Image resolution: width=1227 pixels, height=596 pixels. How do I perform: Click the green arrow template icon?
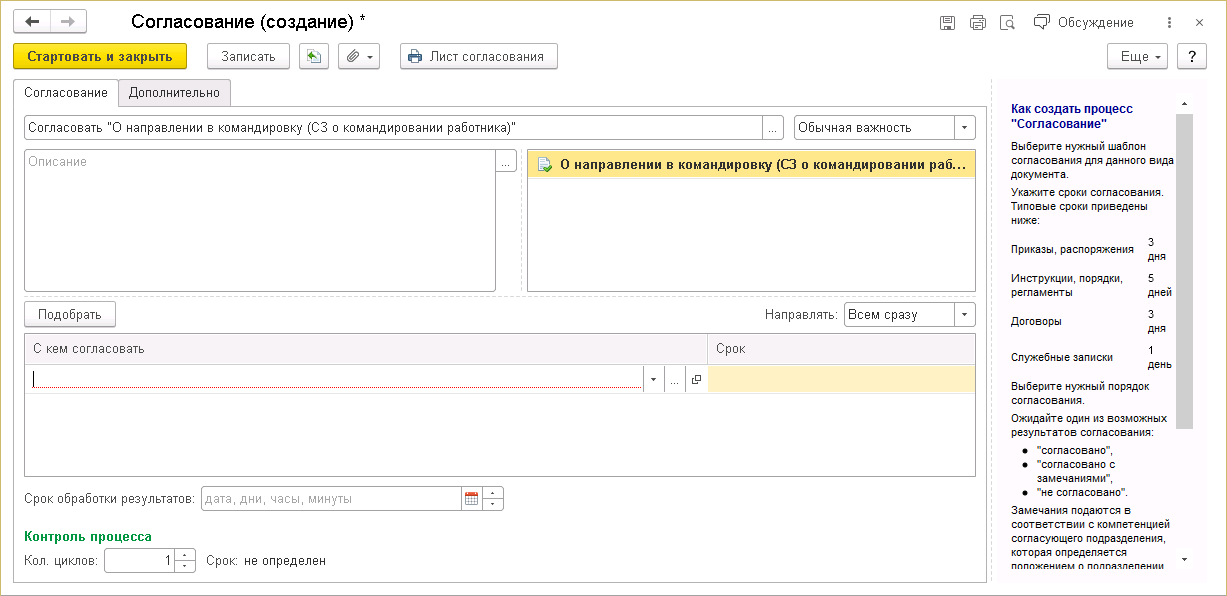(314, 57)
